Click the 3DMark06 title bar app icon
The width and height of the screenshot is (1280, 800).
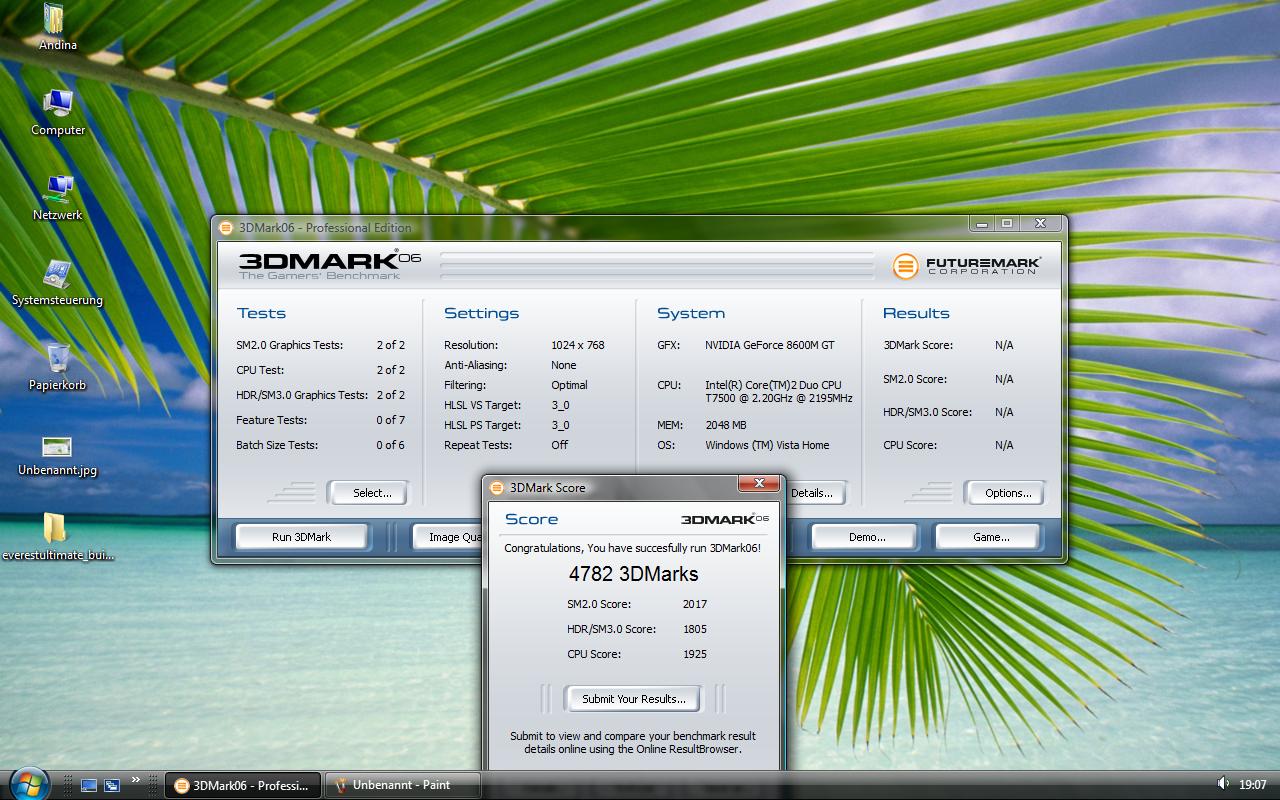coord(226,228)
